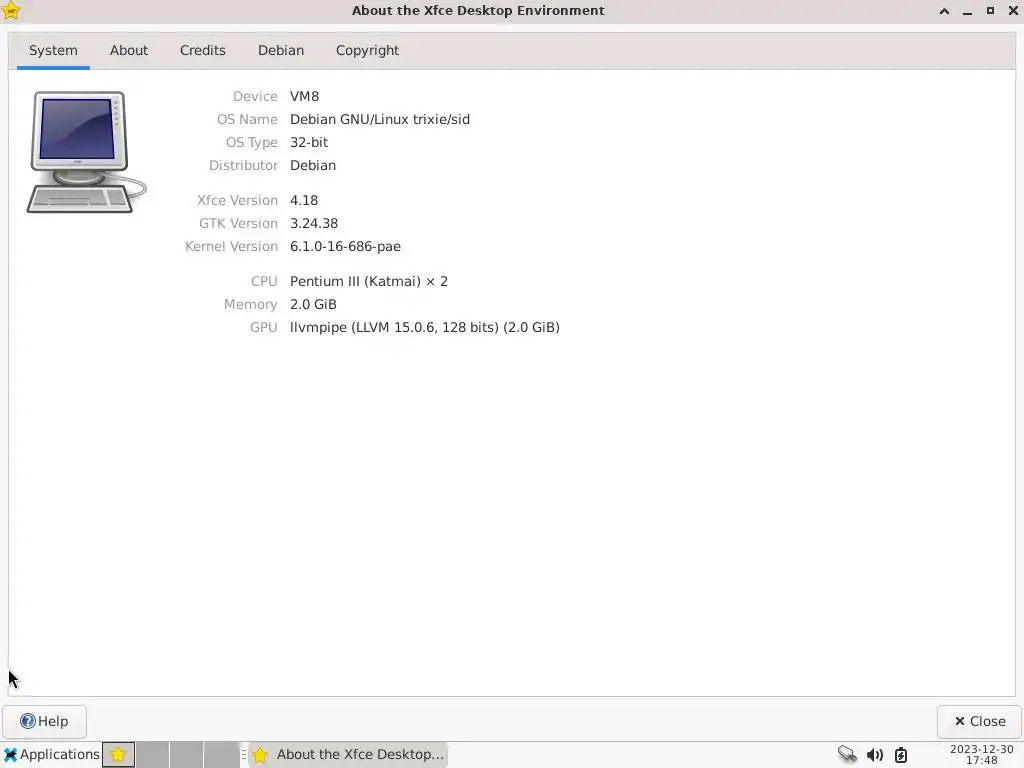Click the Kernel Version label
The height and width of the screenshot is (768, 1024).
pyautogui.click(x=231, y=246)
